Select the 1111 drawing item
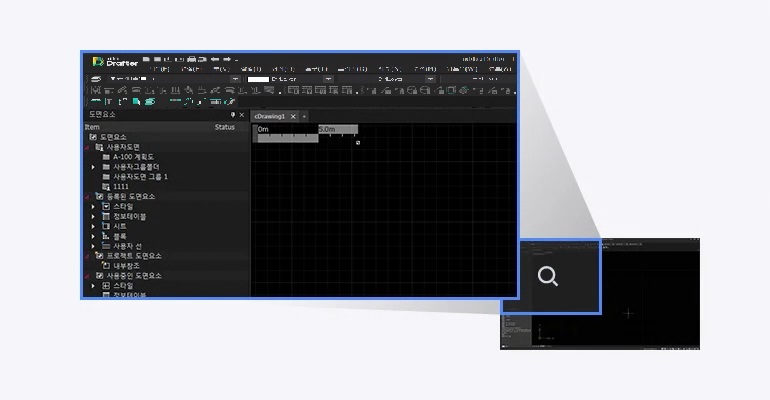770x400 pixels. (119, 186)
